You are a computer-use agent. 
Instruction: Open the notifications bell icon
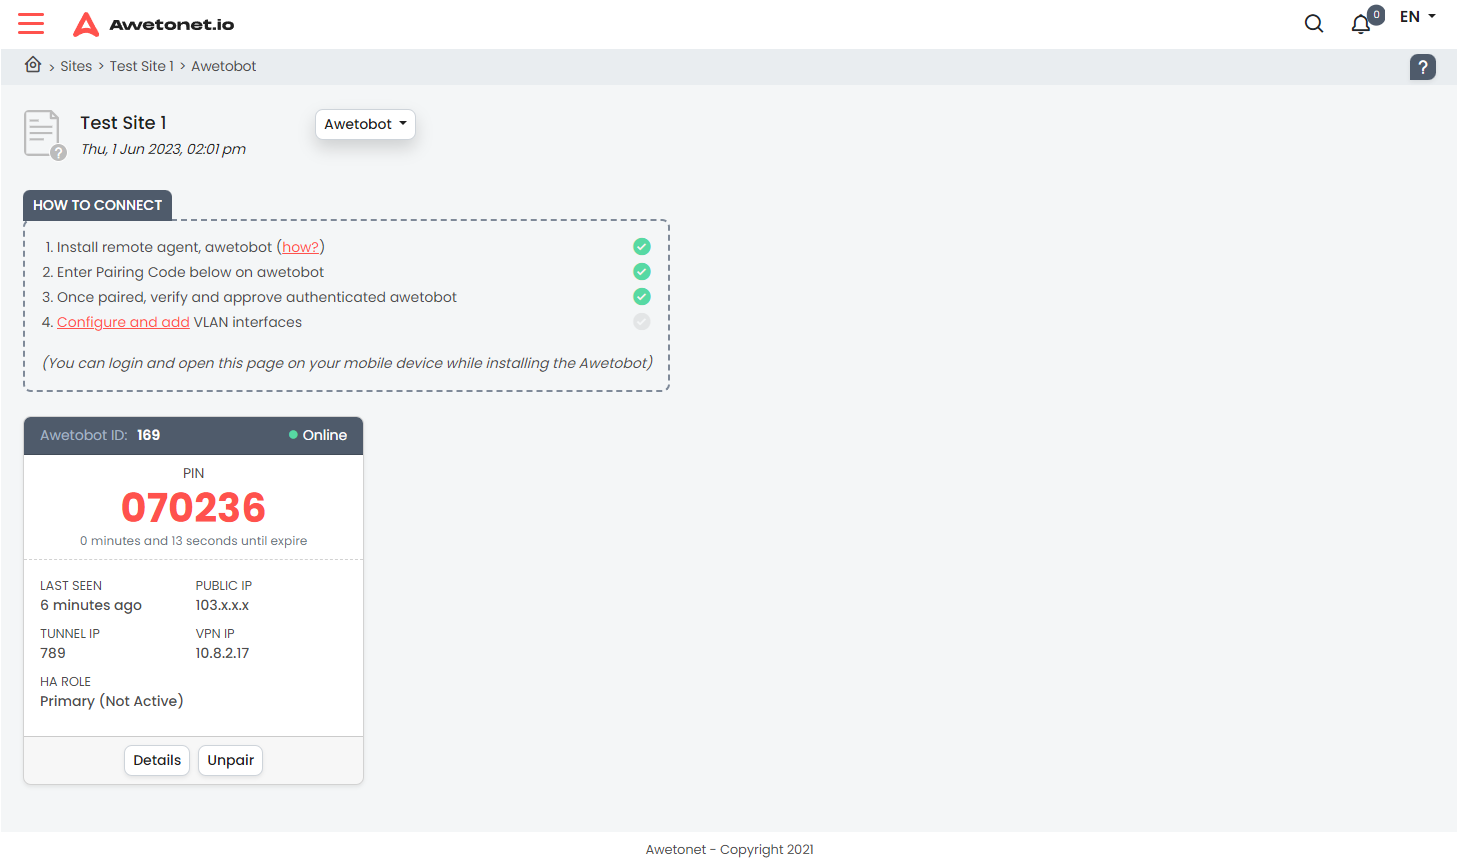pos(1360,25)
